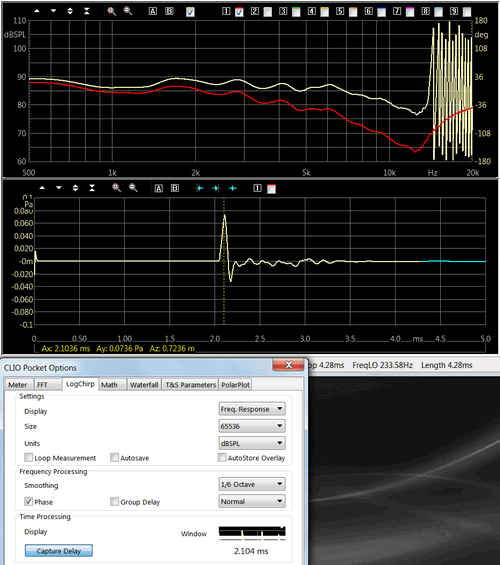Switch to the Waterfall tab
The image size is (500, 565).
[144, 385]
